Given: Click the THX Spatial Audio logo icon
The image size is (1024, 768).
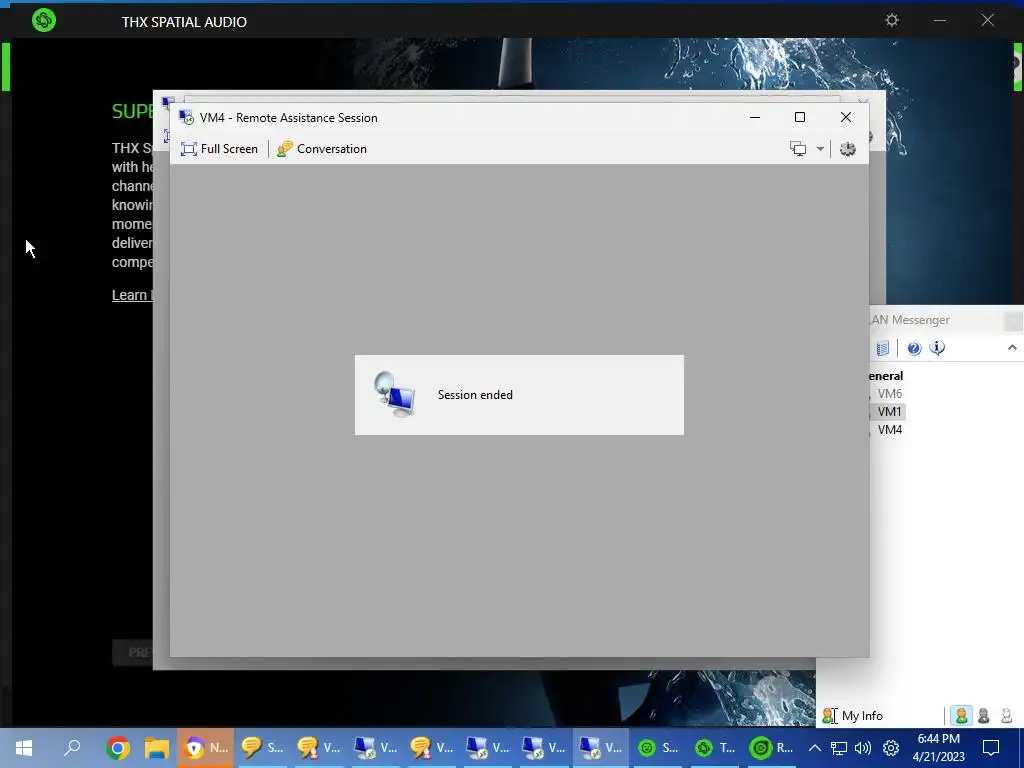Looking at the screenshot, I should [x=44, y=20].
